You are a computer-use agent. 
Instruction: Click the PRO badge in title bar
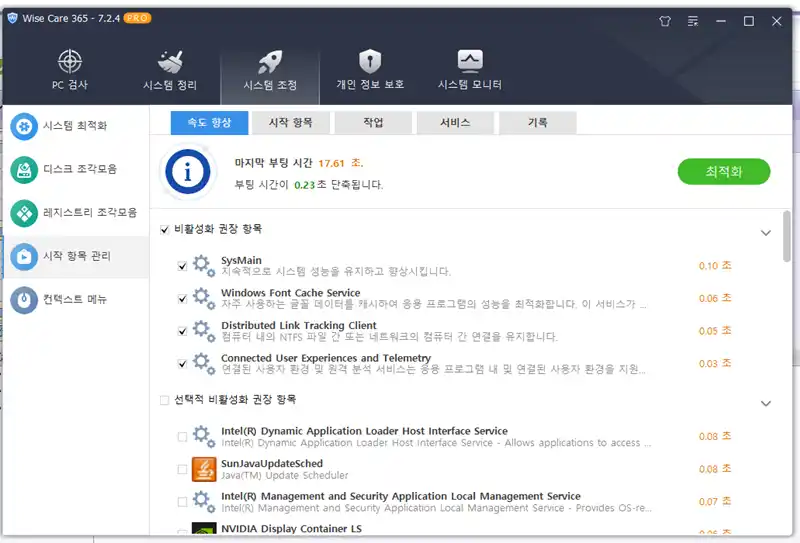click(137, 18)
